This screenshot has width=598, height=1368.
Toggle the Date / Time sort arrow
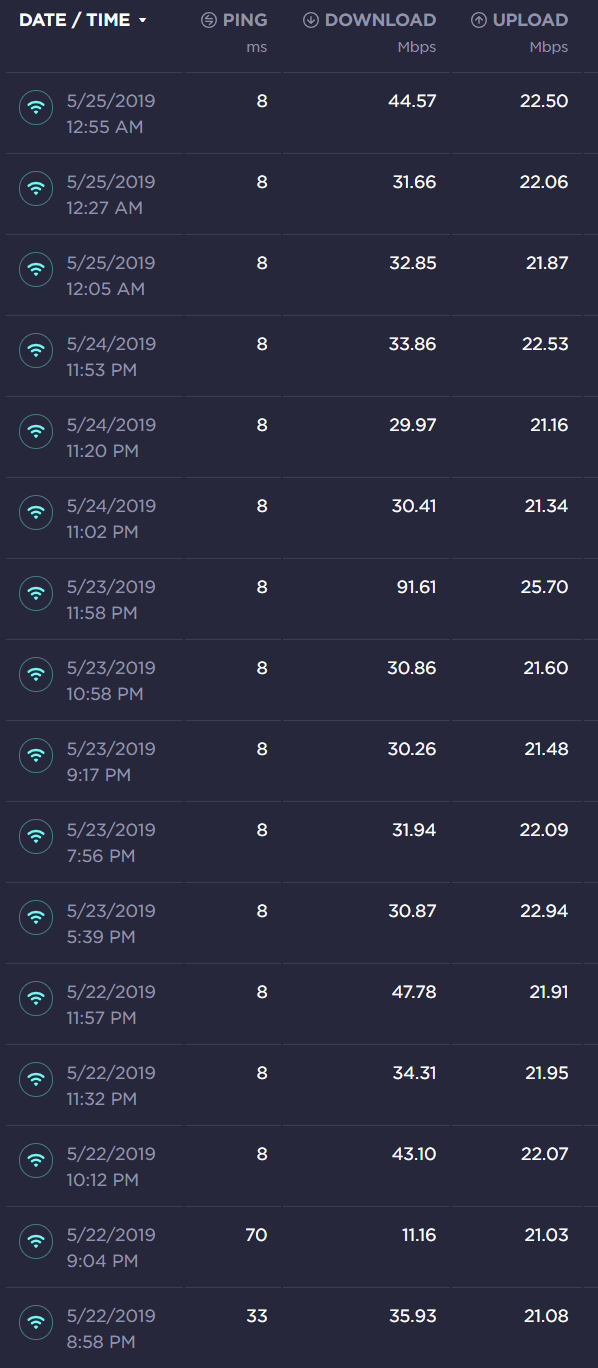pos(143,21)
